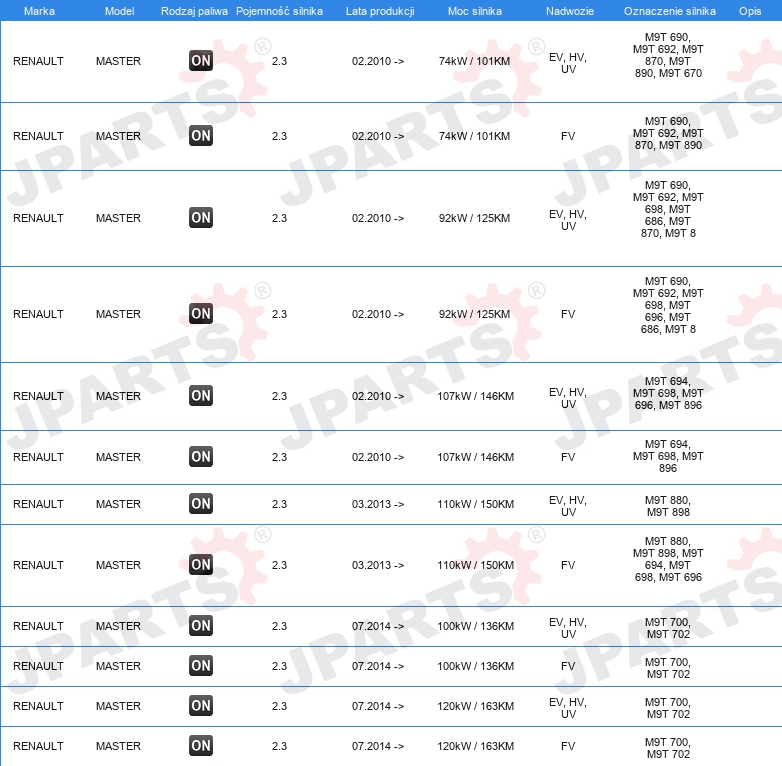
Task: Click engine codes ending with 698, M9T 696
Action: tap(668, 559)
